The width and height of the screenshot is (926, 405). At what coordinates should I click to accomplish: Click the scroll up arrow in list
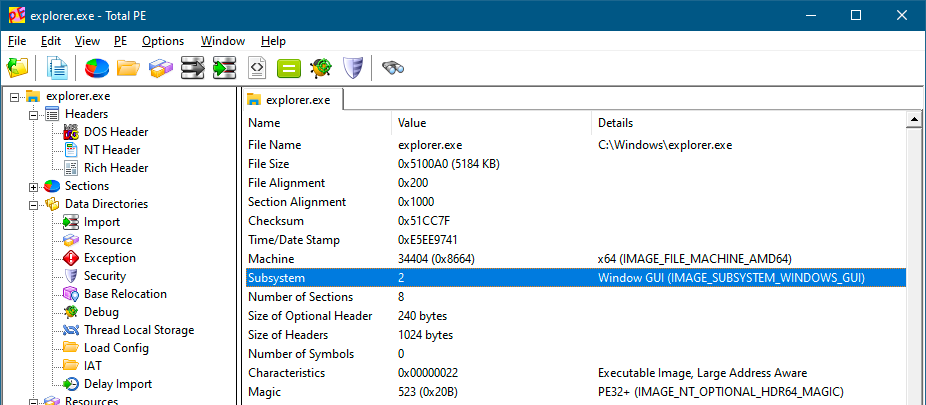(915, 121)
